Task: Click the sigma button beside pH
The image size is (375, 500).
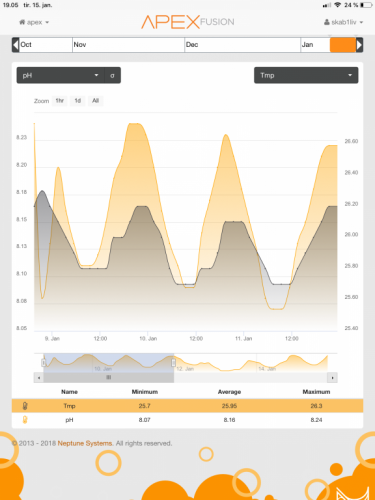Action: (x=112, y=75)
